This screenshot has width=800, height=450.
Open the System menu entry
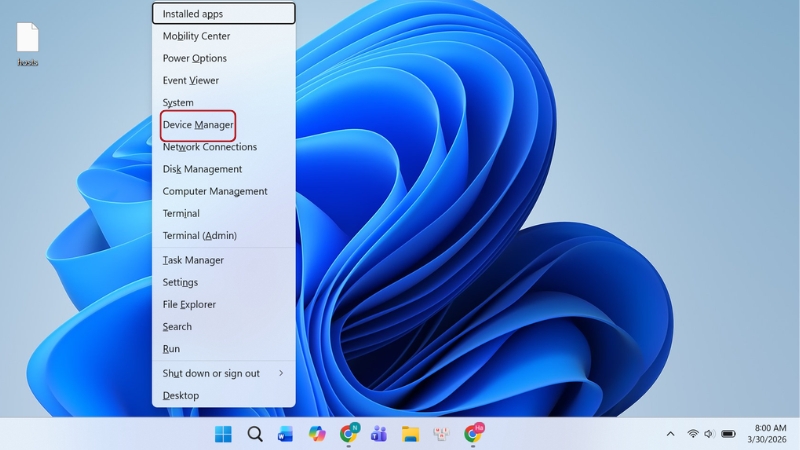coord(223,103)
